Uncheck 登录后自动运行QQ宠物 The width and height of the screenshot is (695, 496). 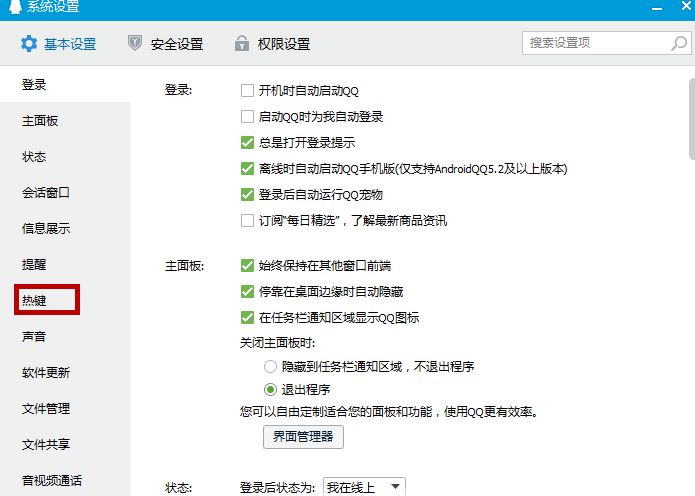click(x=247, y=194)
